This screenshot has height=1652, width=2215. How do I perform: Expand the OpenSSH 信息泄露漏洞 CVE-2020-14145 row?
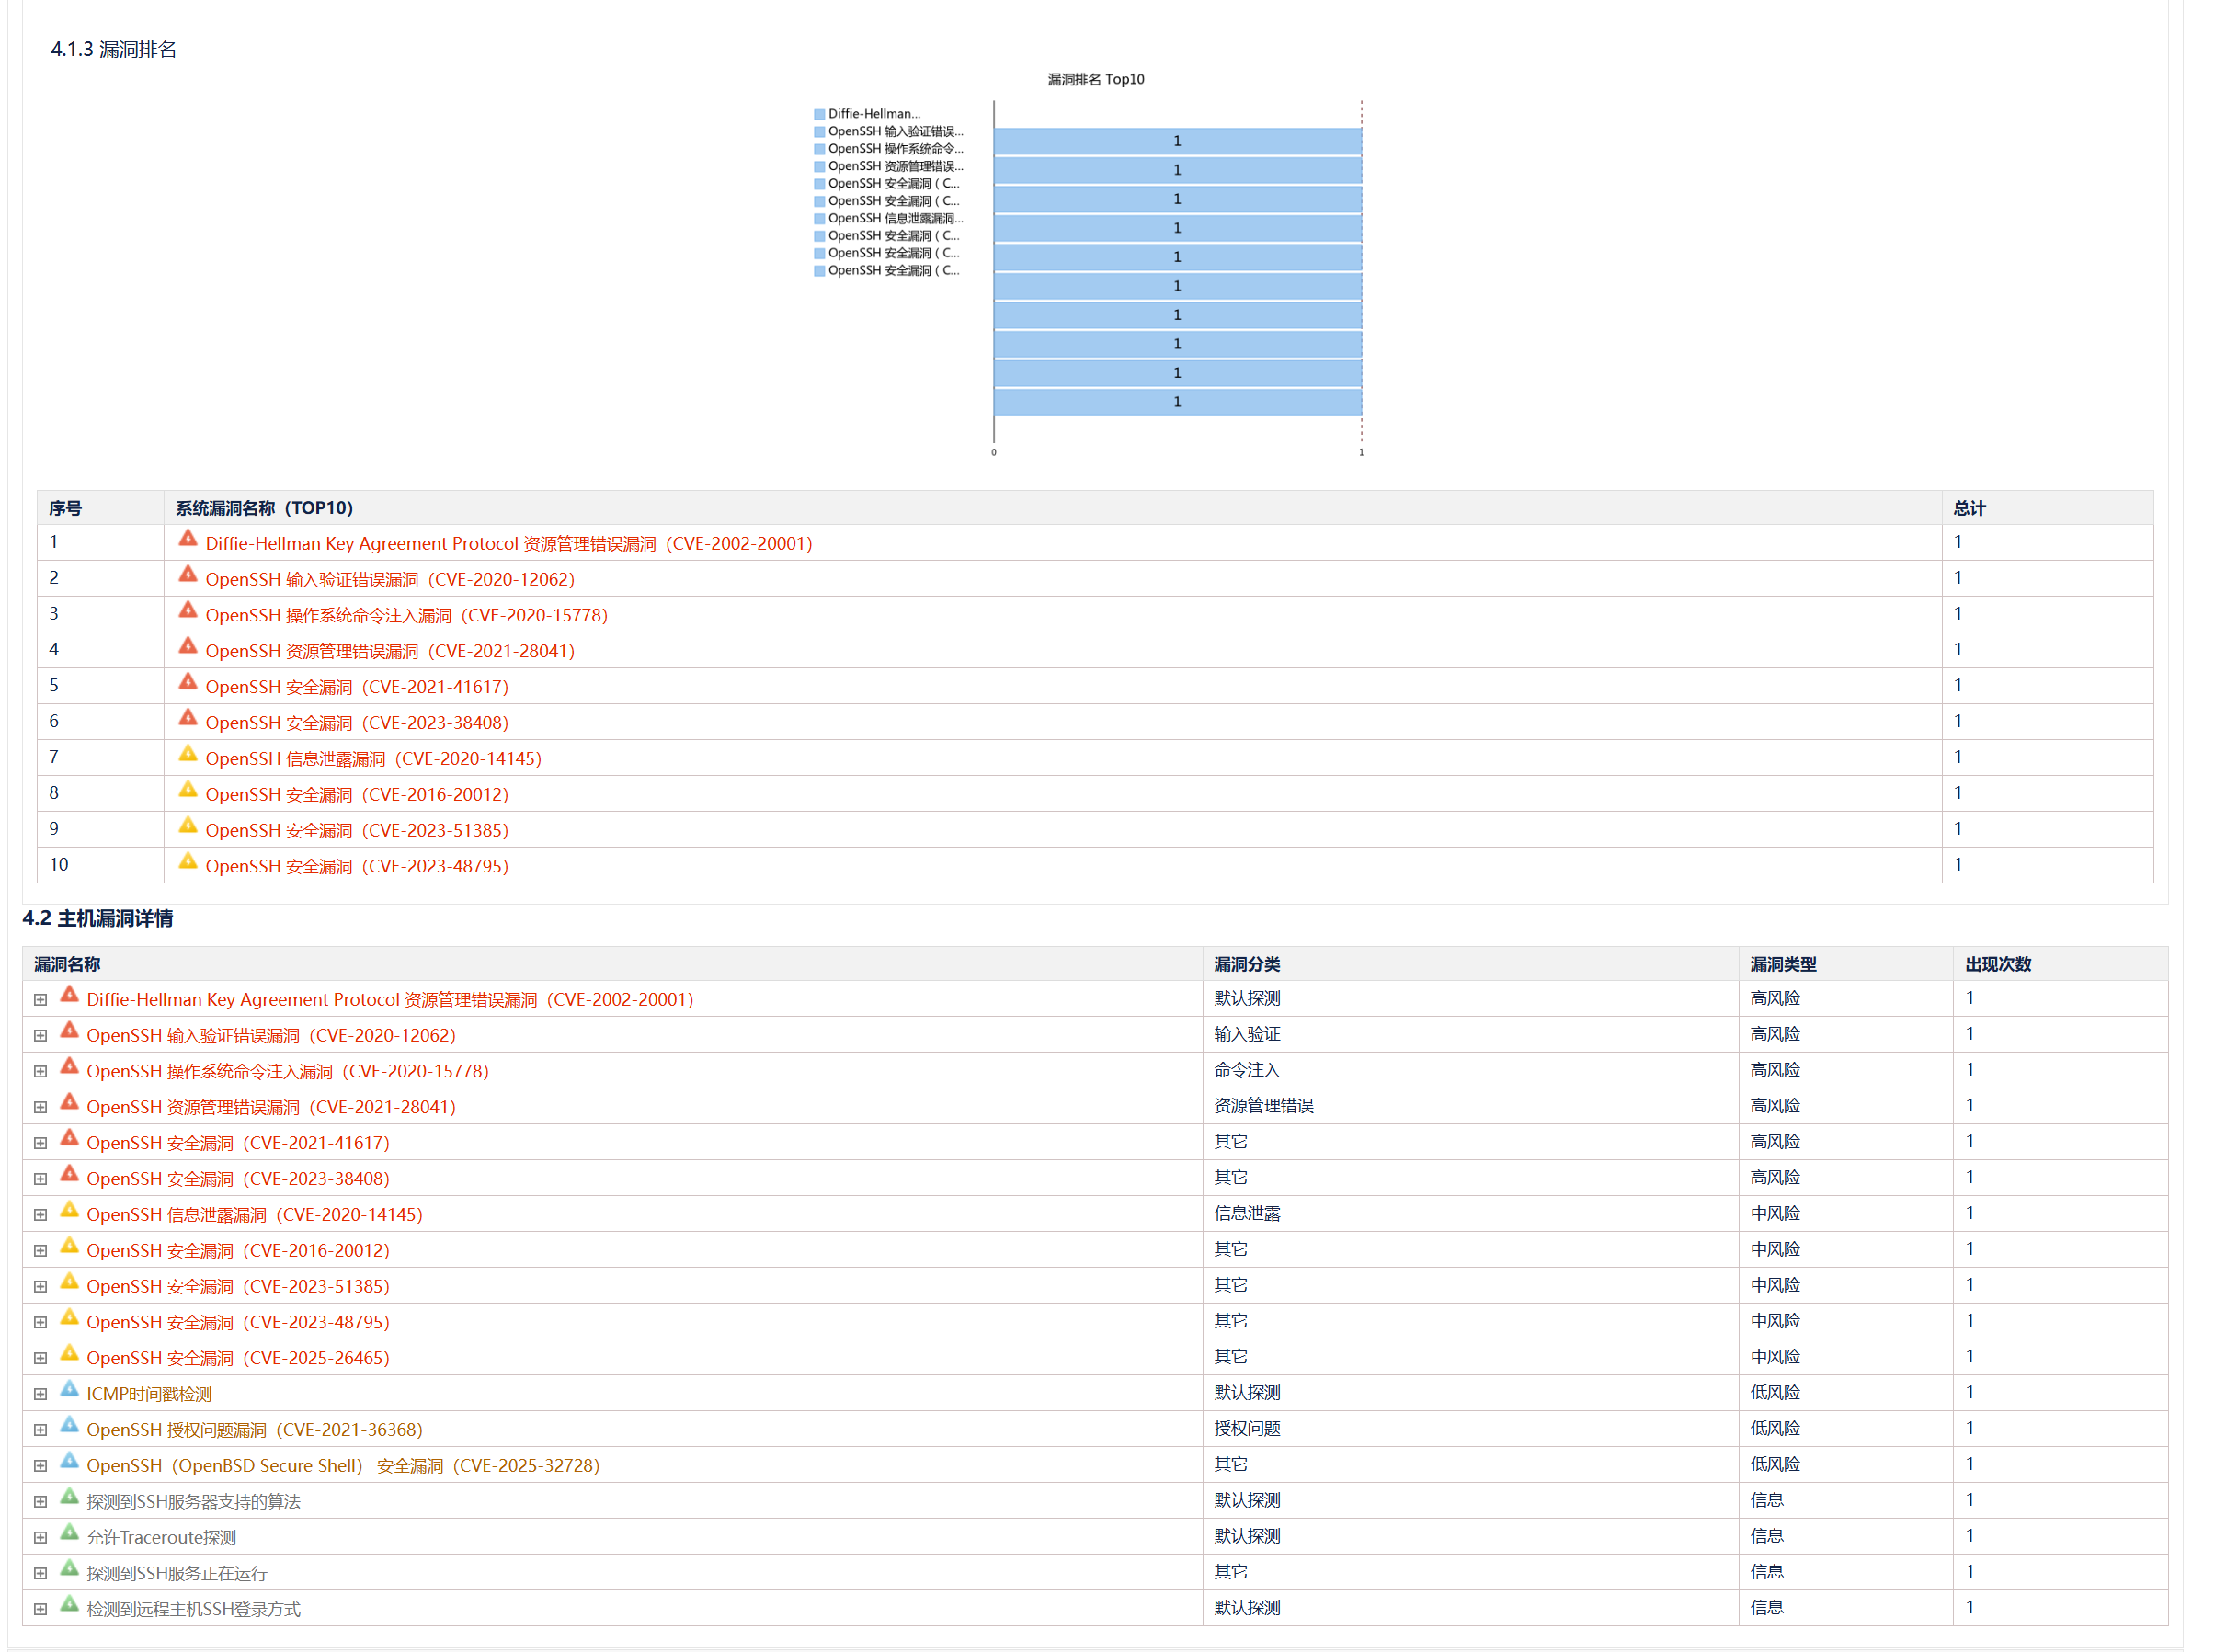click(x=40, y=1215)
